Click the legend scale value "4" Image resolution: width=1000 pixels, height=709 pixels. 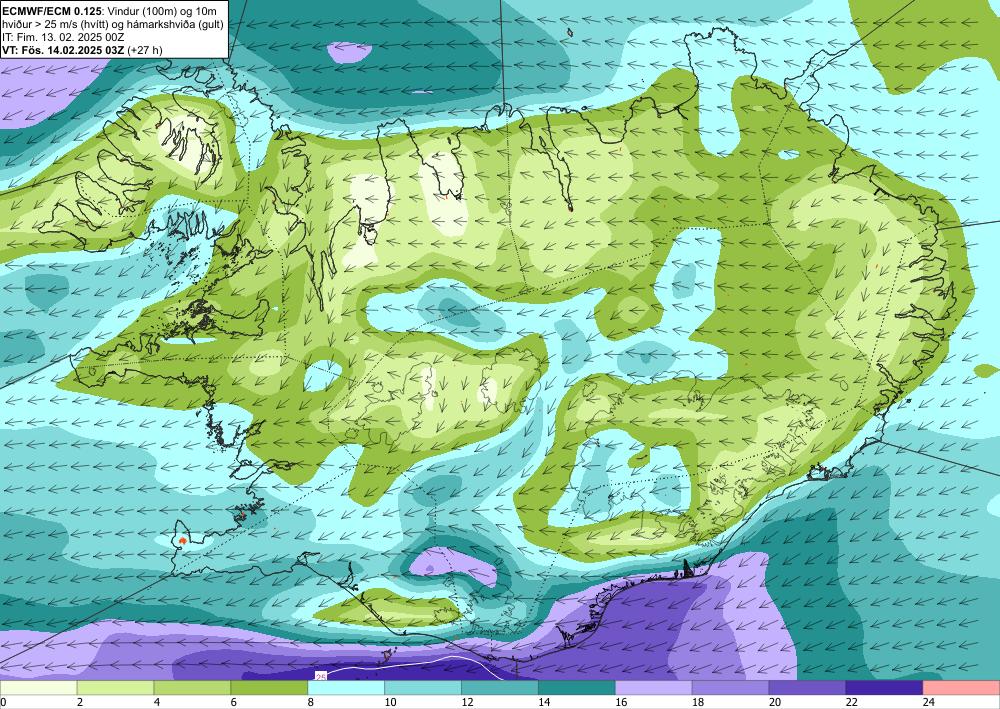[157, 702]
